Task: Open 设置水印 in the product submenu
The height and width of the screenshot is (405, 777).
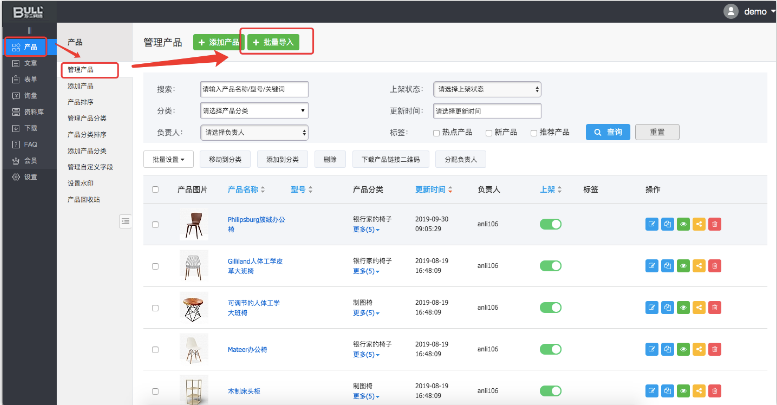Action: 80,183
